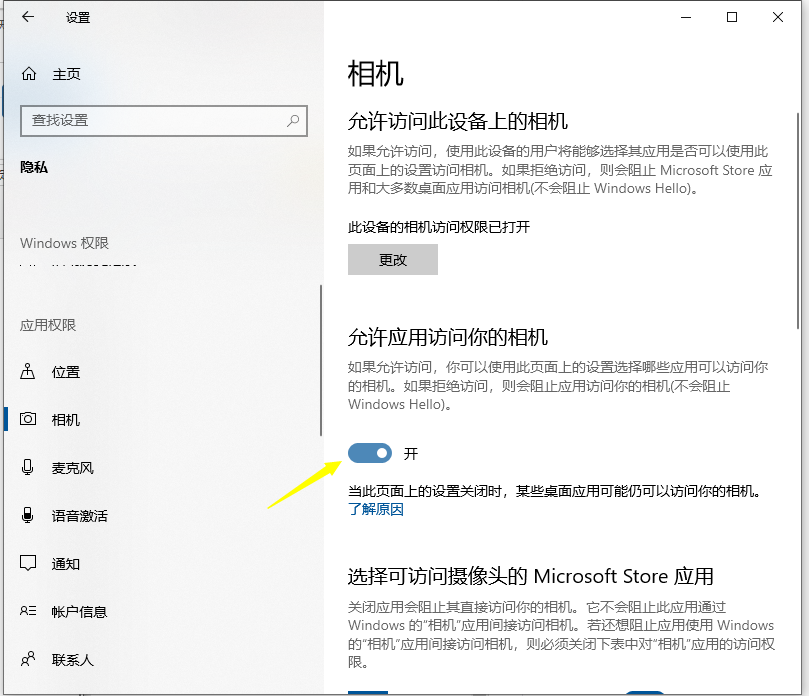Click the 相机 page title heading
809x696 pixels.
point(375,74)
